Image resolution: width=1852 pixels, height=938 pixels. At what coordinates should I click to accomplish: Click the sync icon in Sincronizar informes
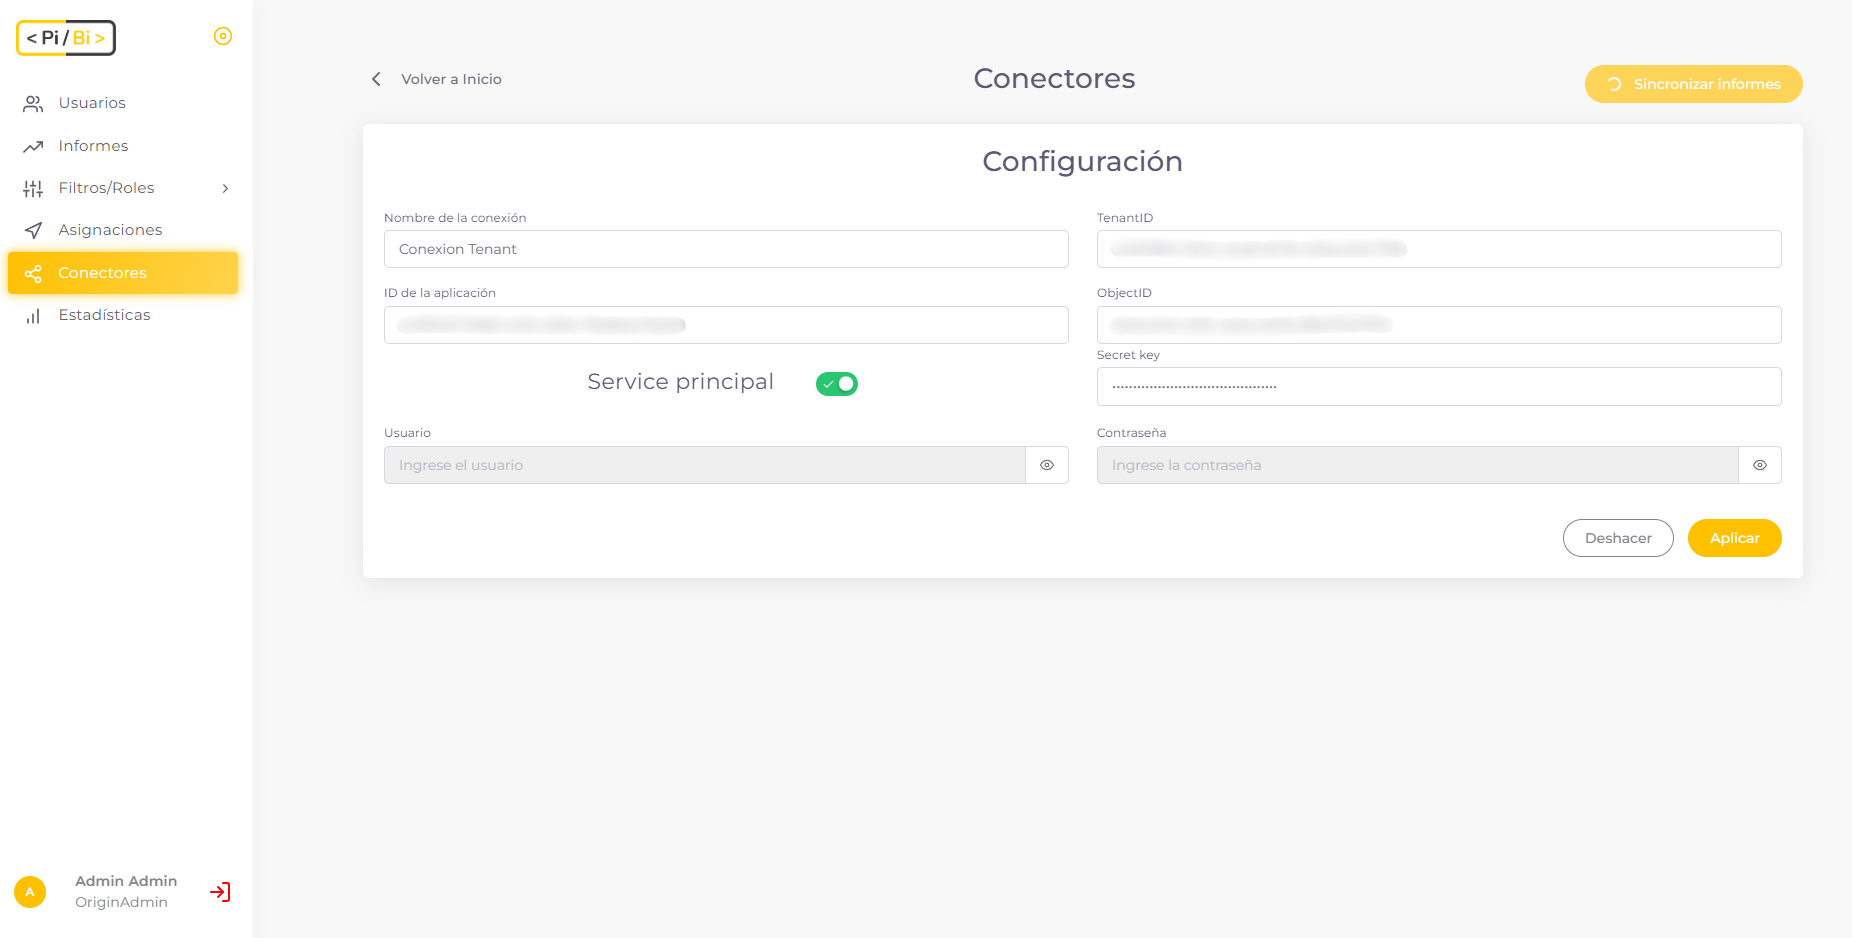point(1614,84)
